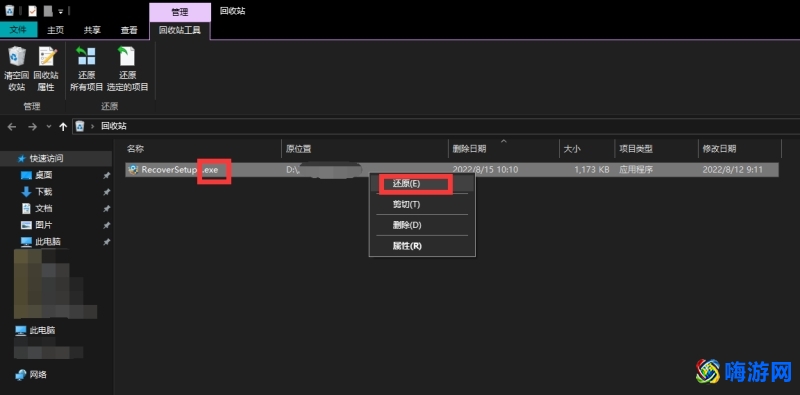Open the recent locations dropdown arrow
800x395 pixels.
pyautogui.click(x=49, y=127)
